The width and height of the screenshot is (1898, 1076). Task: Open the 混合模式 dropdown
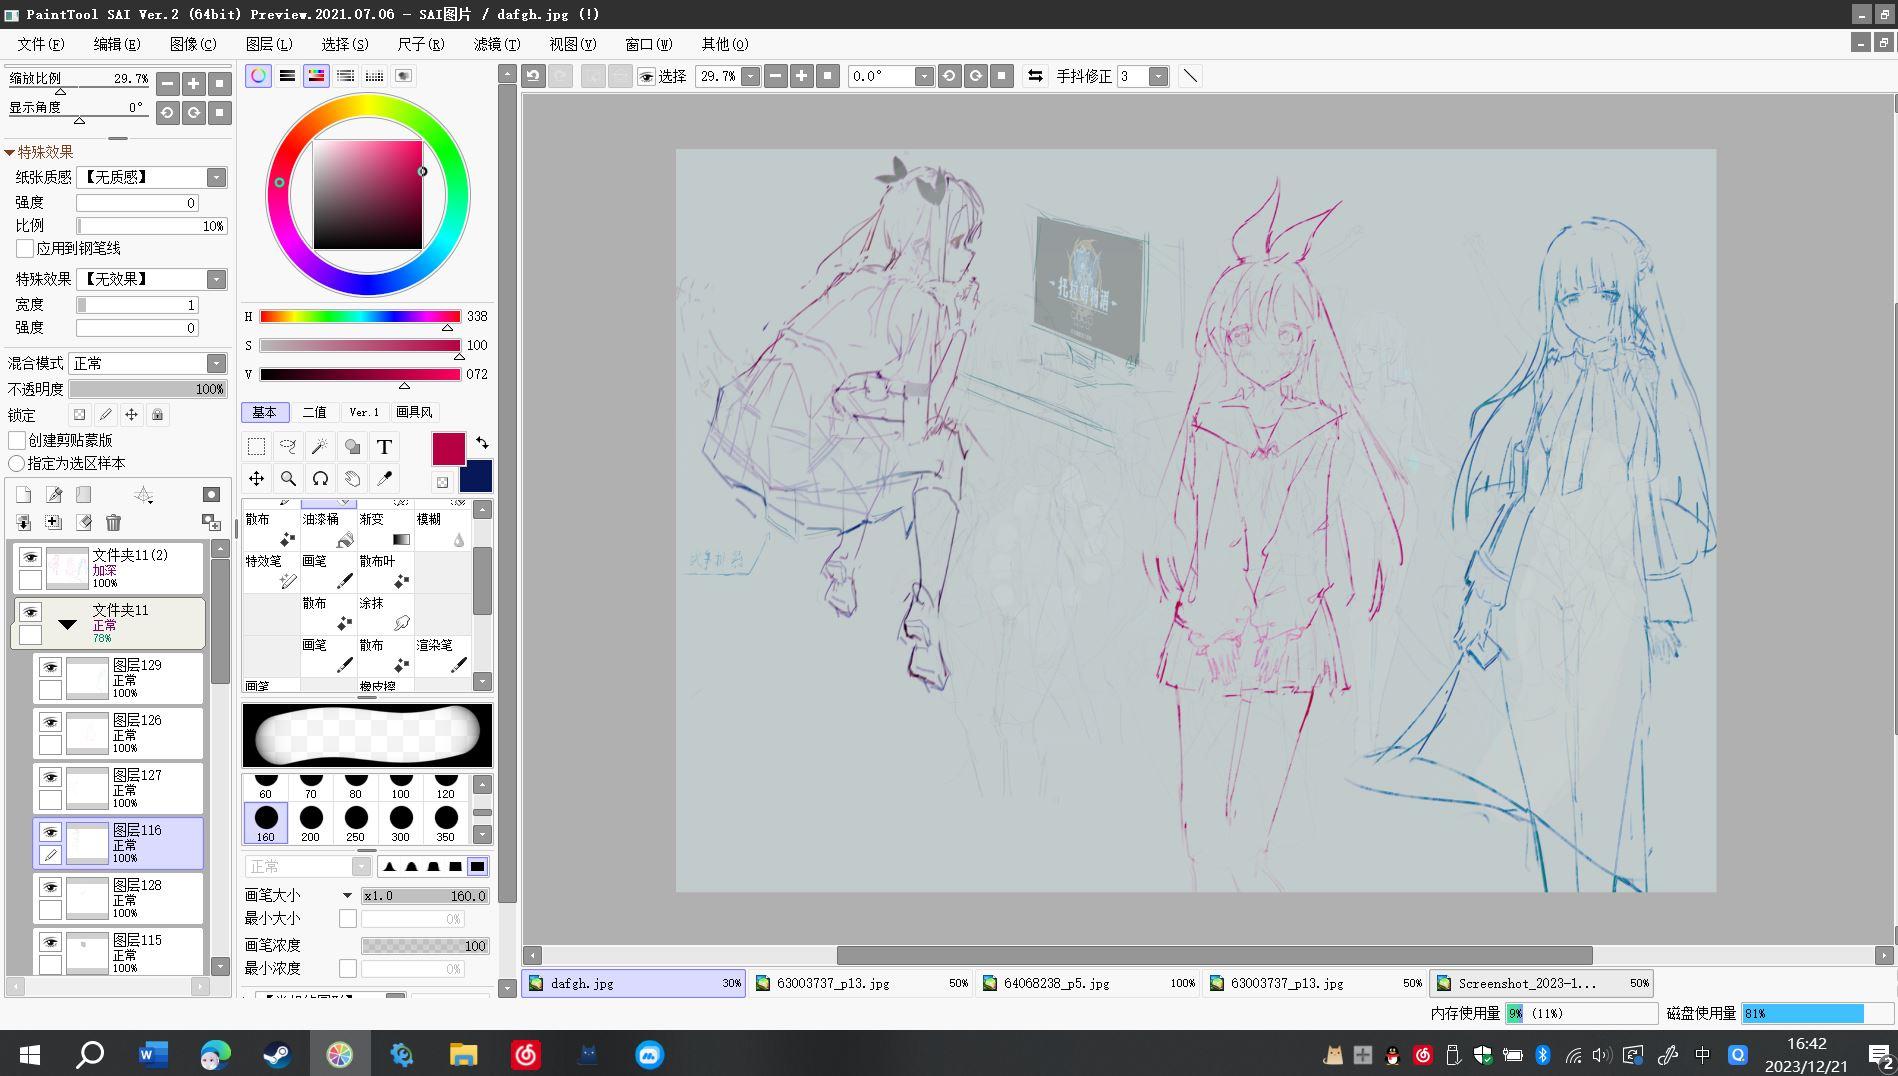[x=216, y=363]
